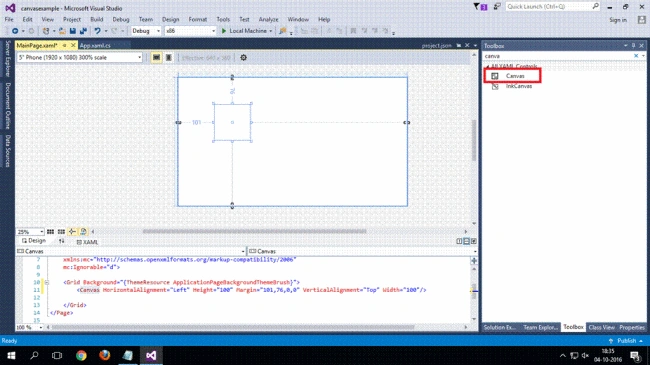Switch designer to portrait orientation
The height and width of the screenshot is (365, 650).
click(x=169, y=58)
